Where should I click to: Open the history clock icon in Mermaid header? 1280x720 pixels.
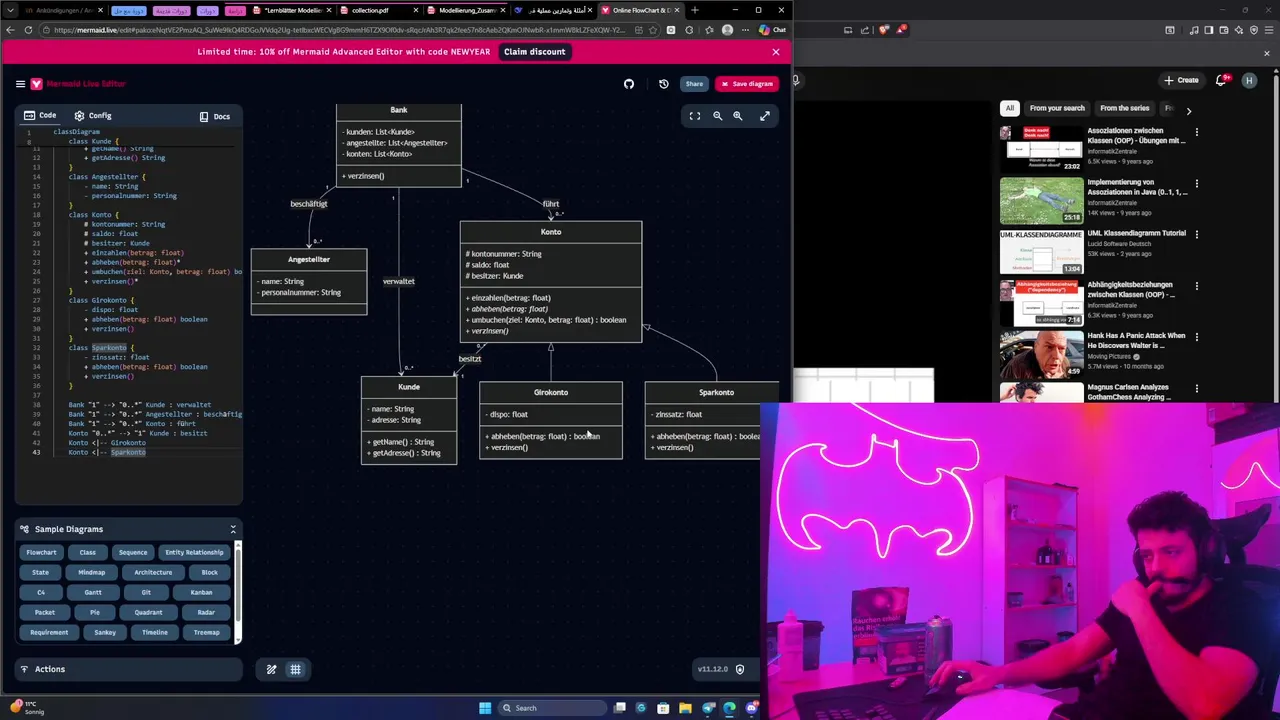(x=663, y=84)
